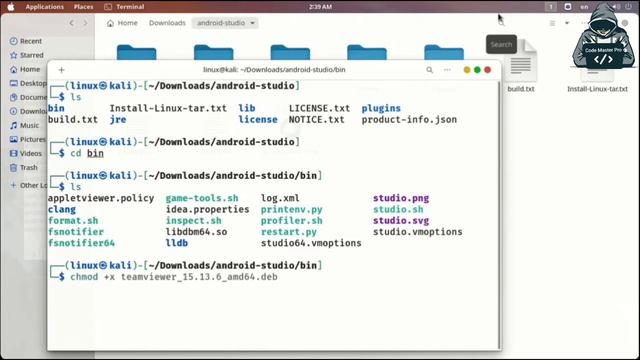Click game-tools.sh in terminal listing
This screenshot has width=640, height=360.
202,198
